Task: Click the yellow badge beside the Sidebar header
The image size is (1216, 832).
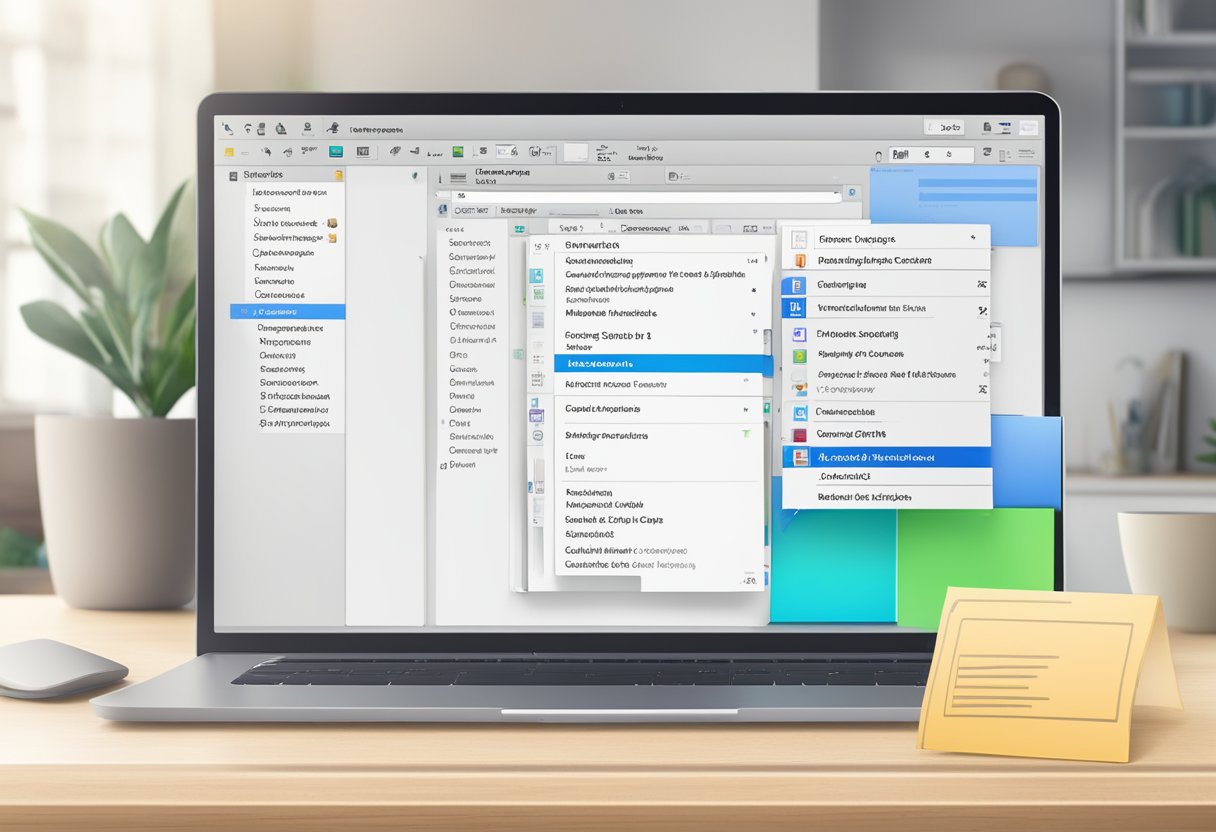Action: (339, 175)
